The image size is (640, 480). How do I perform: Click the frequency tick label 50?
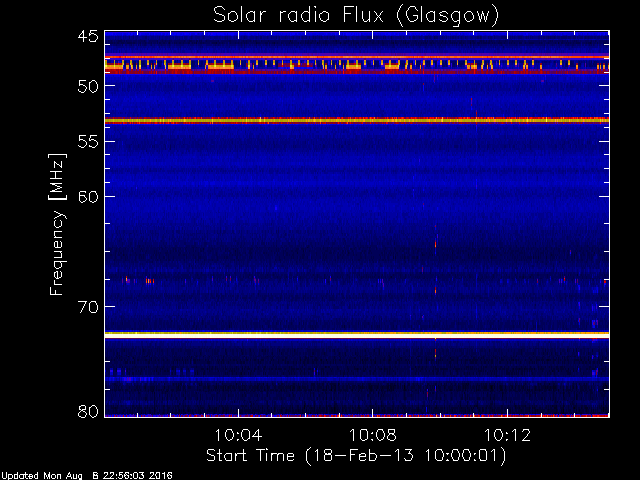tap(88, 87)
